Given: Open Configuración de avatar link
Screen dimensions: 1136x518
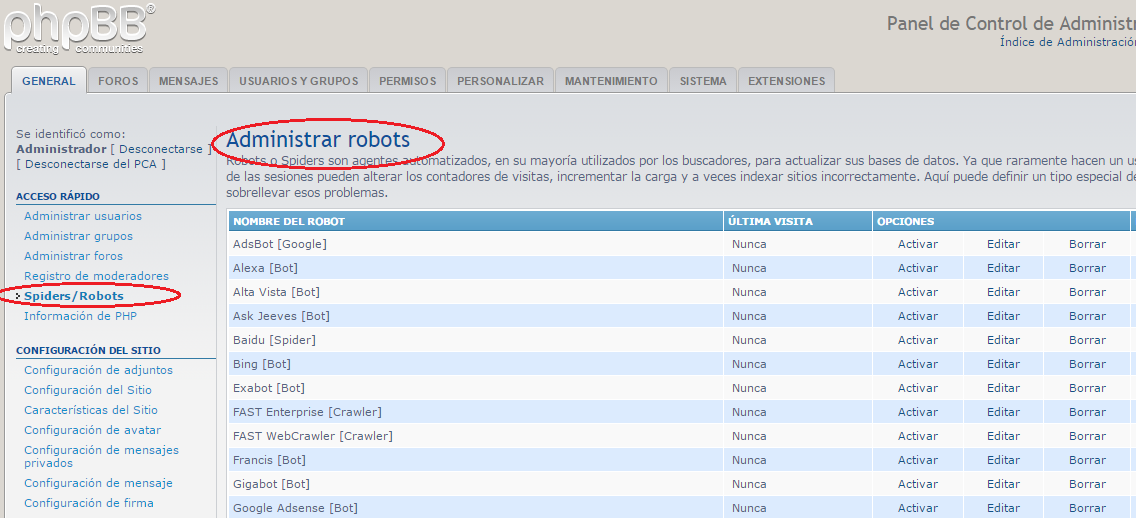Looking at the screenshot, I should pyautogui.click(x=92, y=430).
